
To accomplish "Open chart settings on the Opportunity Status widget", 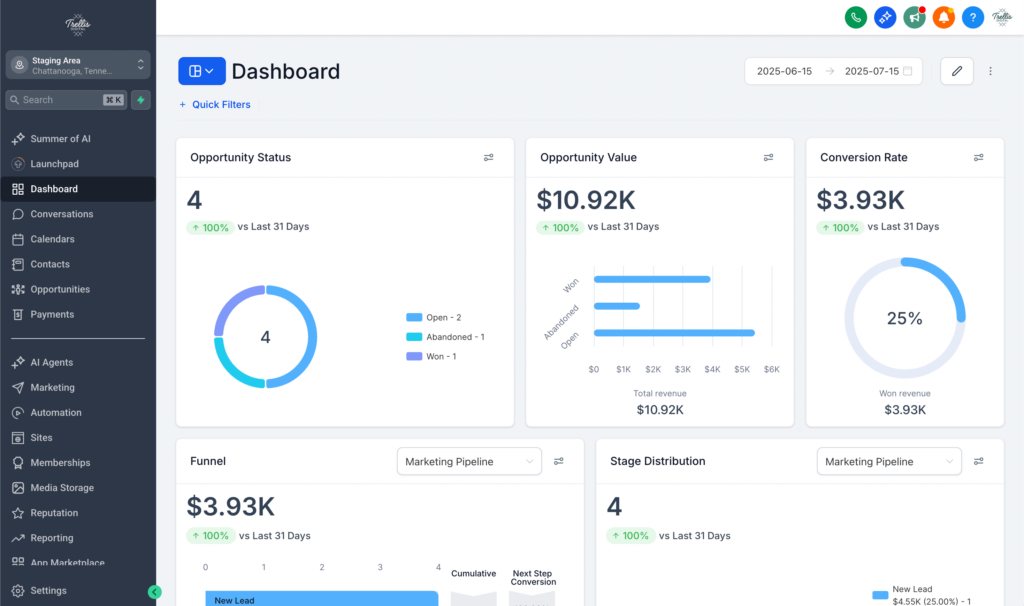I will (488, 157).
